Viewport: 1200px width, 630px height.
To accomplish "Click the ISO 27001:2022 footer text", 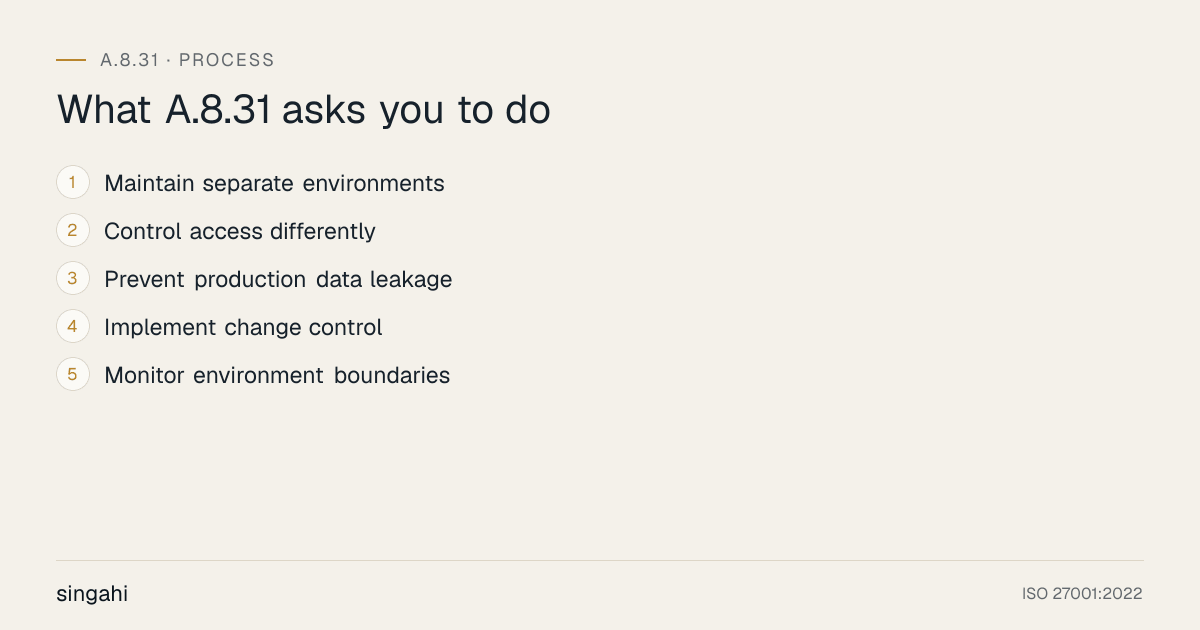I will [1082, 594].
